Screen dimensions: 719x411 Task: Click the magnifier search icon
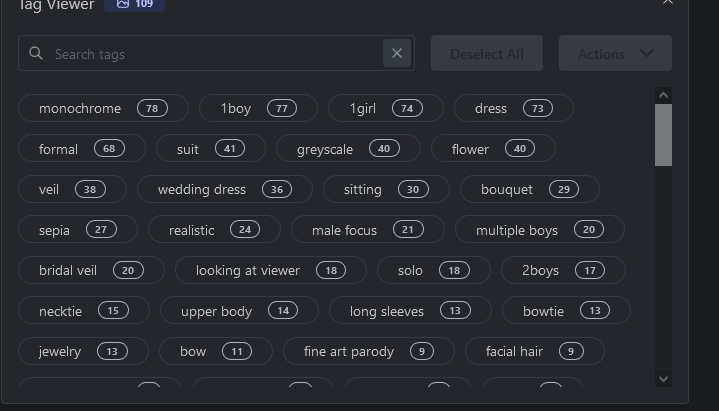coord(36,54)
